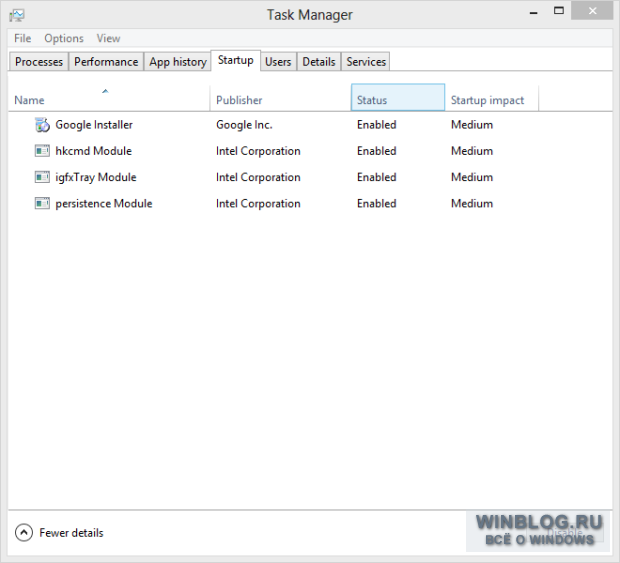Click Medium impact of hkcmd Module
This screenshot has width=620, height=563.
(x=472, y=151)
